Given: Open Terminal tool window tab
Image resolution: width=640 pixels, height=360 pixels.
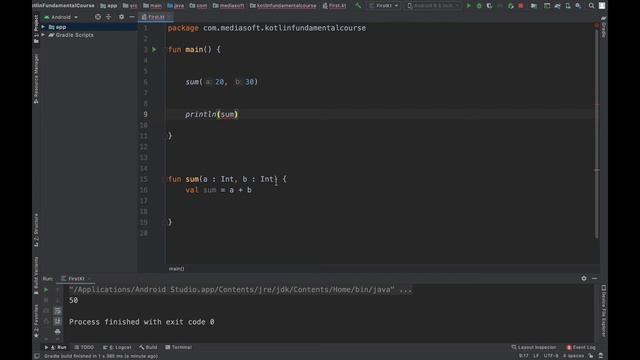Looking at the screenshot, I should 178,347.
